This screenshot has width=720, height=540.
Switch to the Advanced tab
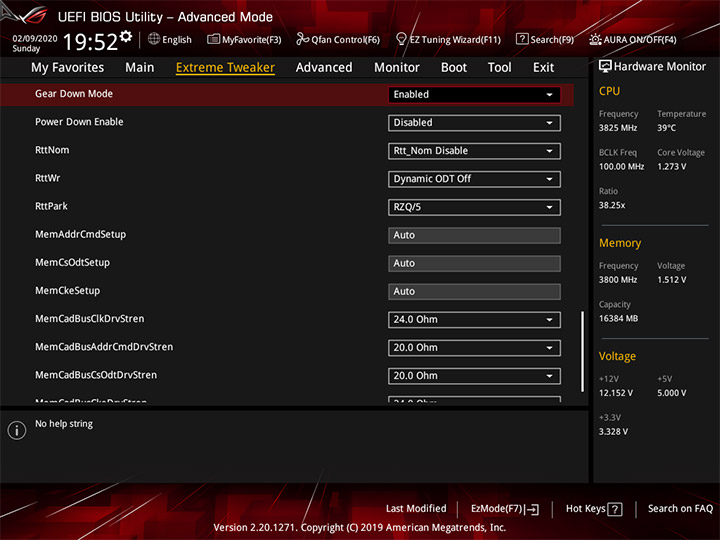pyautogui.click(x=324, y=68)
